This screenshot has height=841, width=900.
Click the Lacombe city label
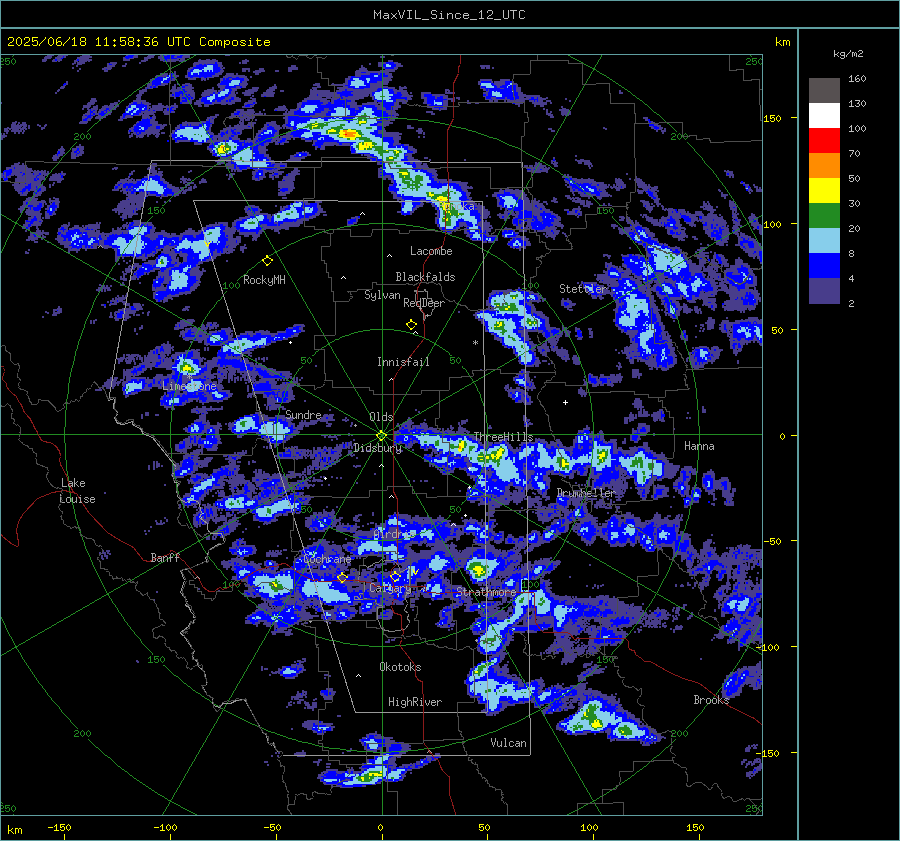coord(431,251)
